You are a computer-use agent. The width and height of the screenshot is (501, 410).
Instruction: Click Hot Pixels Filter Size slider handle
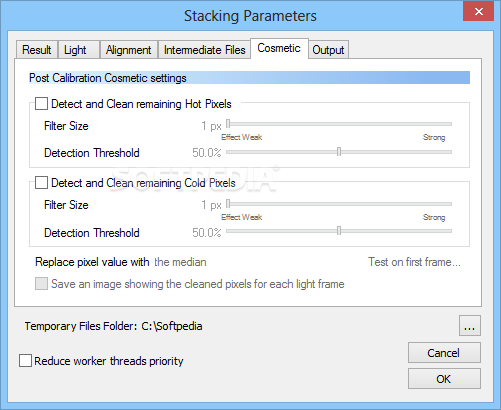coord(228,124)
